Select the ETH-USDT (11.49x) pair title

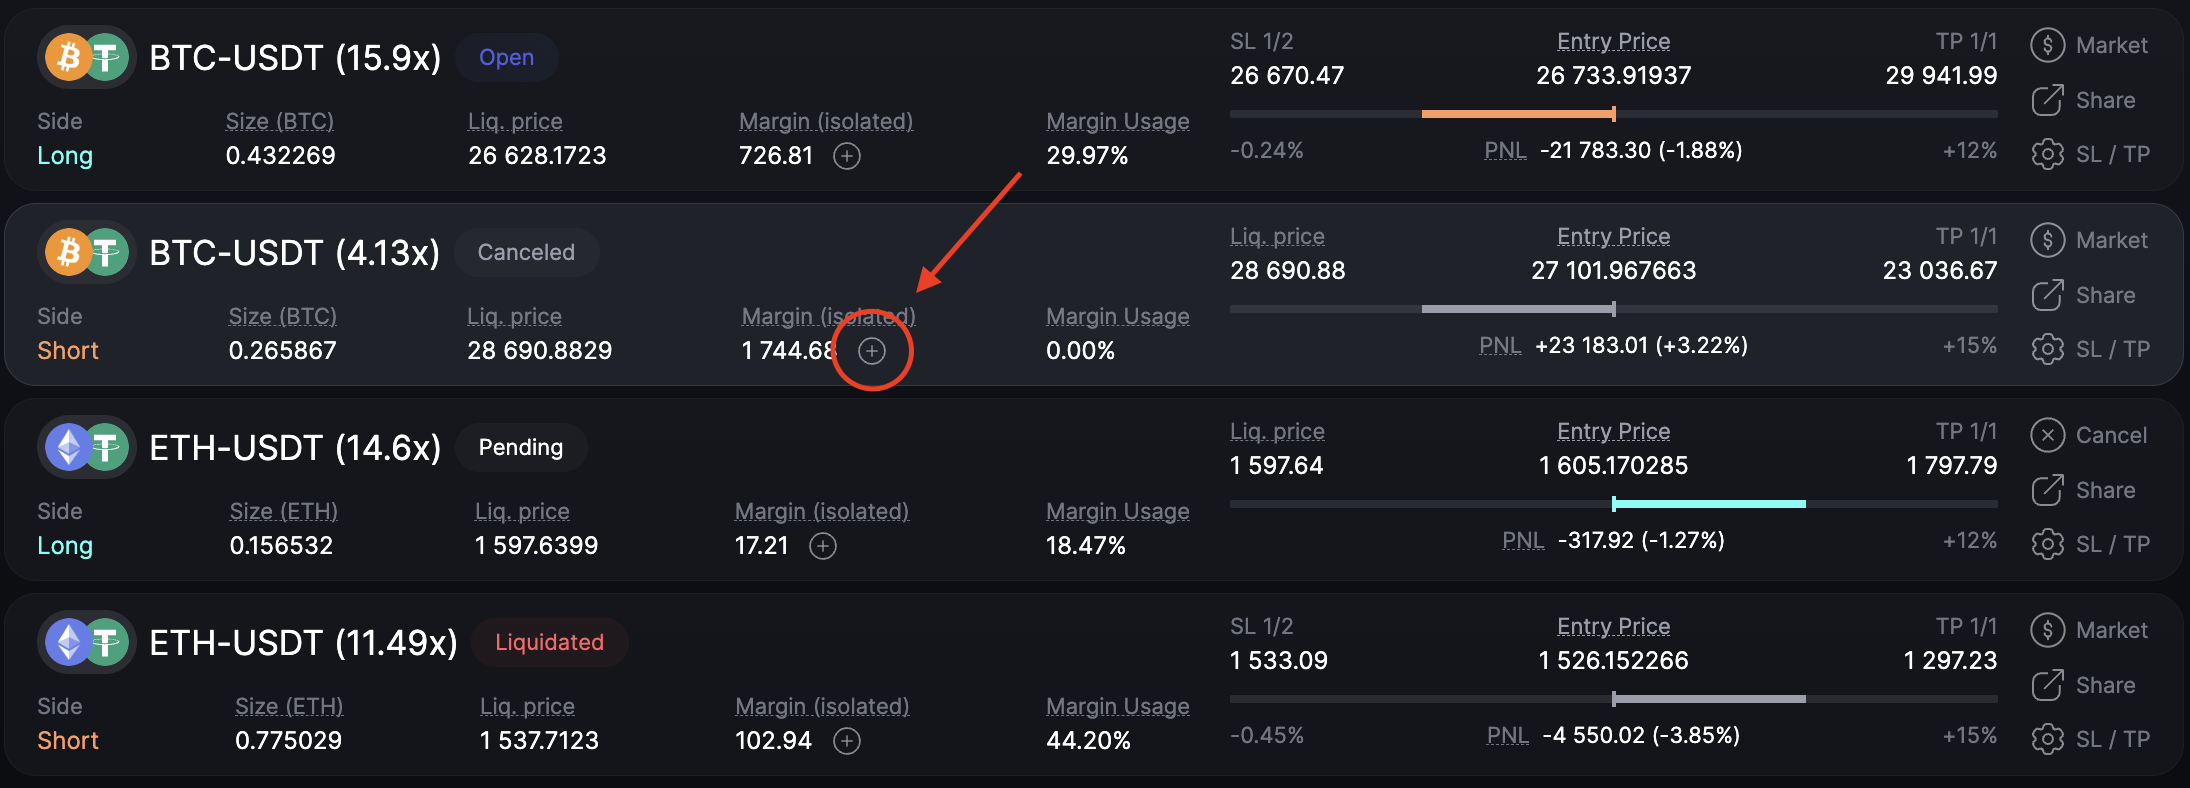[303, 642]
